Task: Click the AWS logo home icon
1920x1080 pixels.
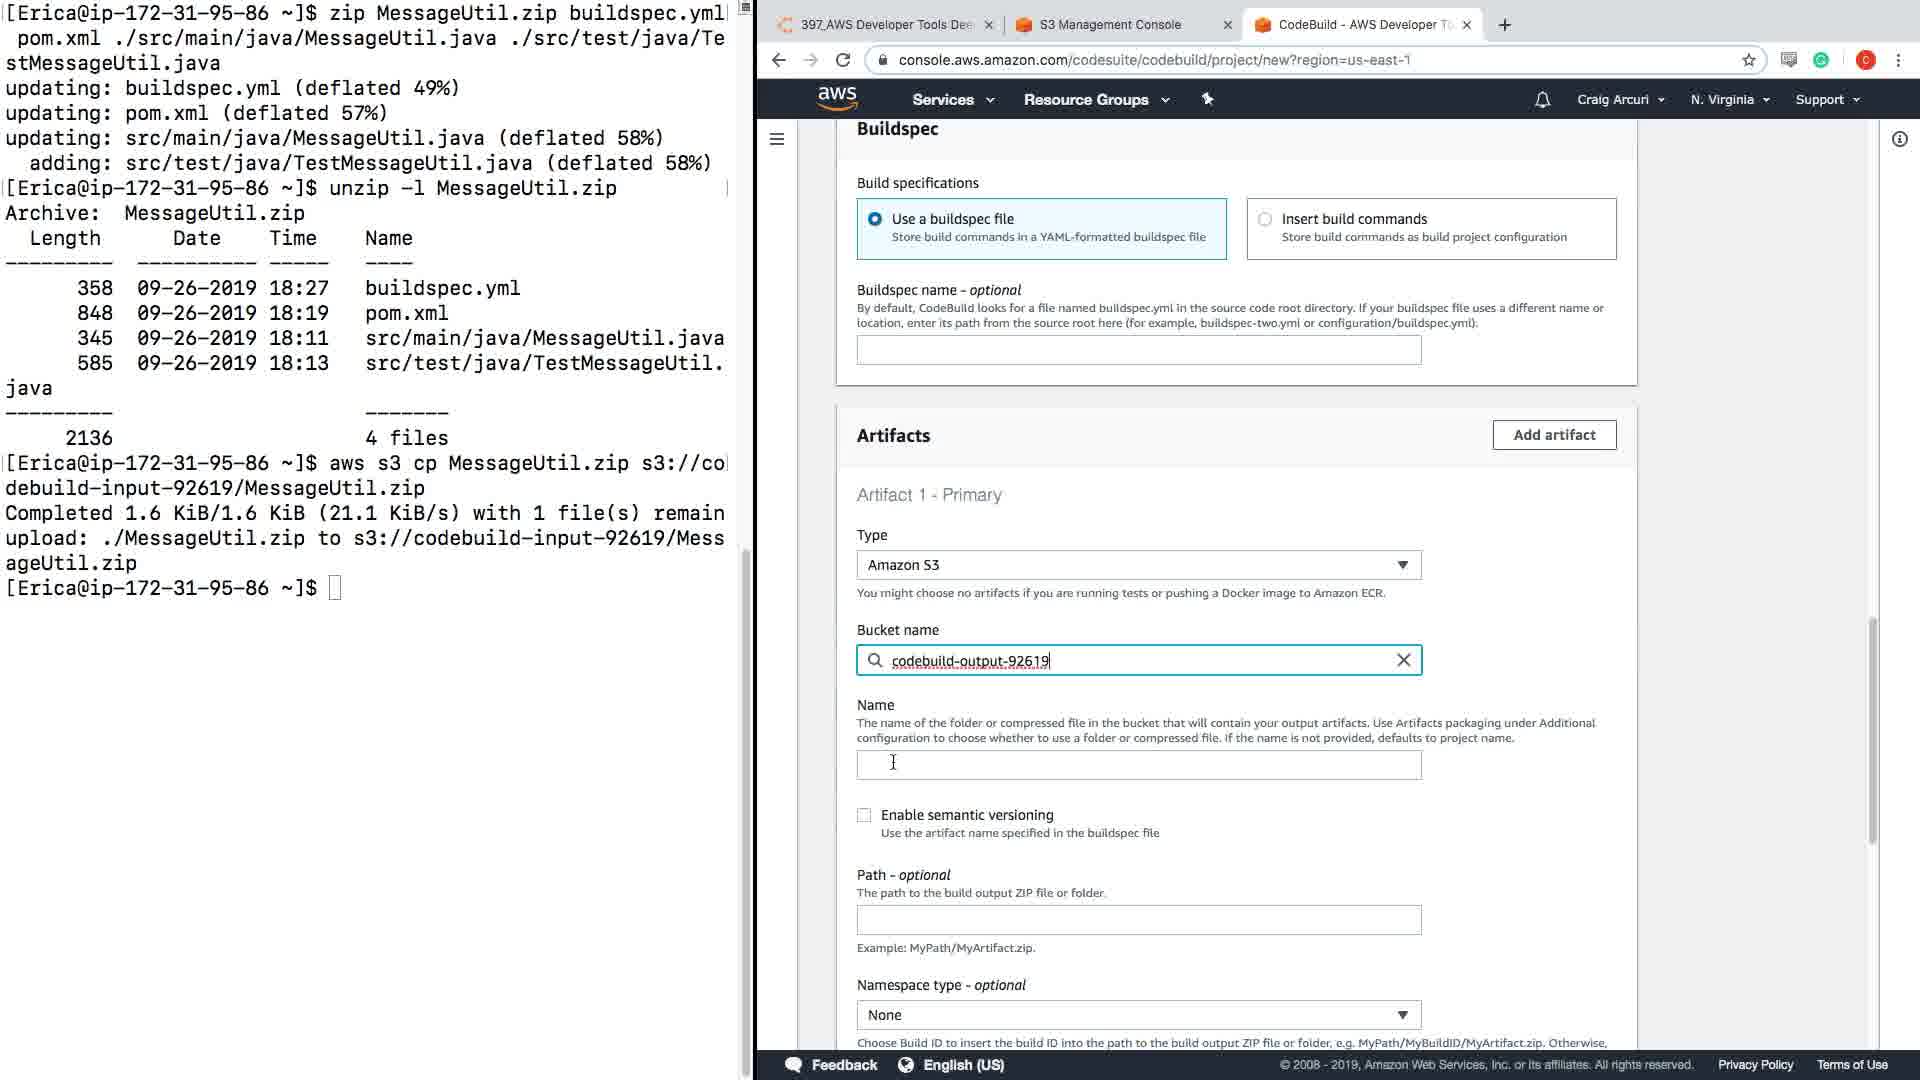Action: click(837, 98)
